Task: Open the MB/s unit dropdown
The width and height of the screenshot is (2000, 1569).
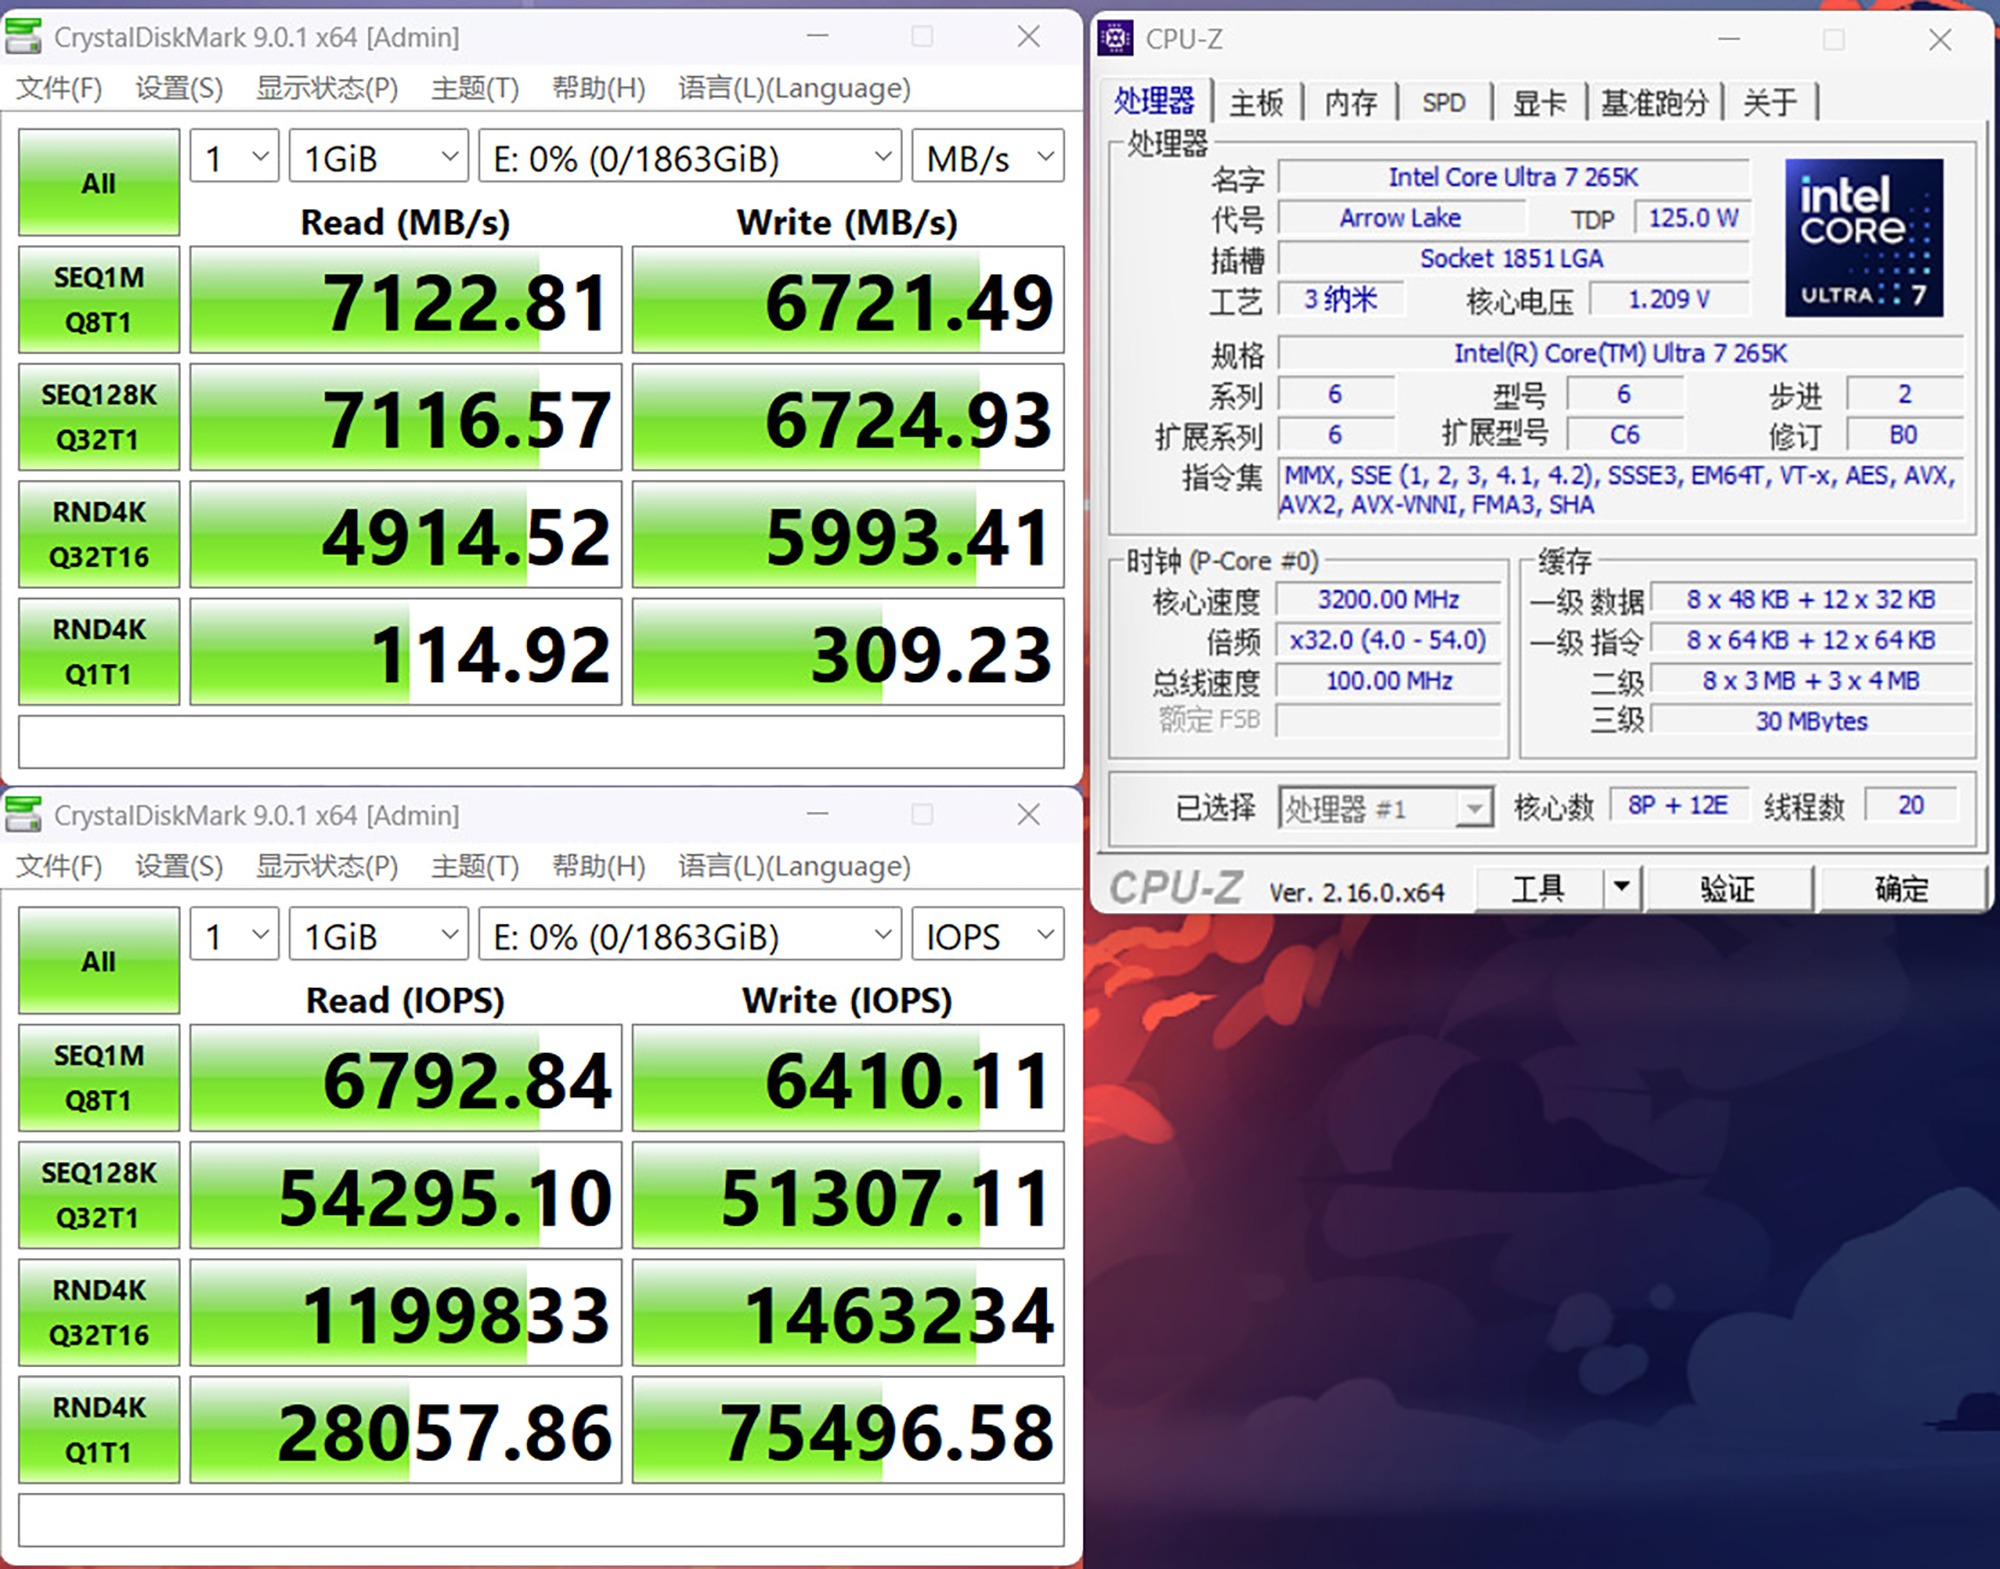Action: click(x=988, y=157)
